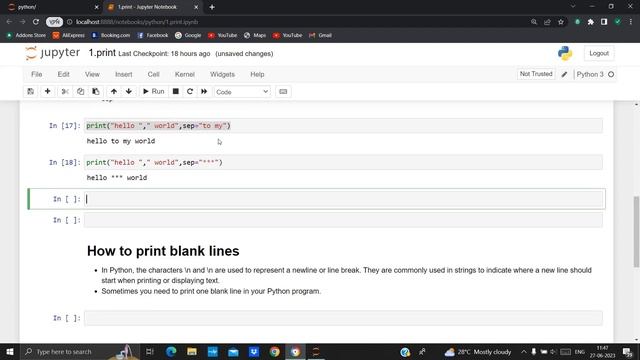The width and height of the screenshot is (640, 360).
Task: Switch to the python/ browser tab
Action: 52,7
